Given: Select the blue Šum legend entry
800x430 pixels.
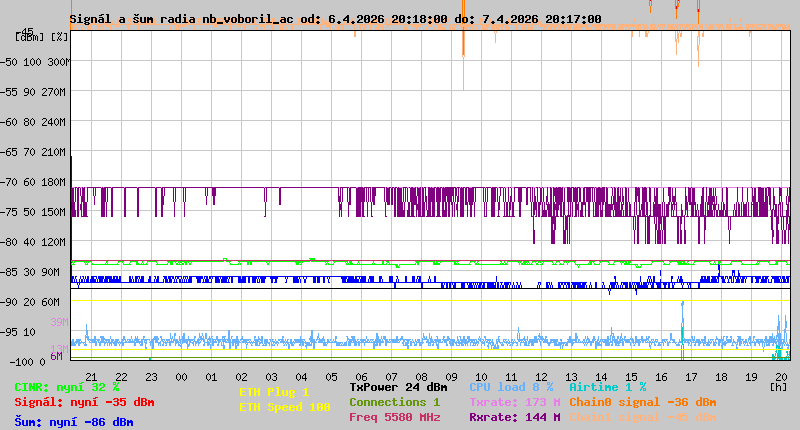Looking at the screenshot, I should [74, 422].
